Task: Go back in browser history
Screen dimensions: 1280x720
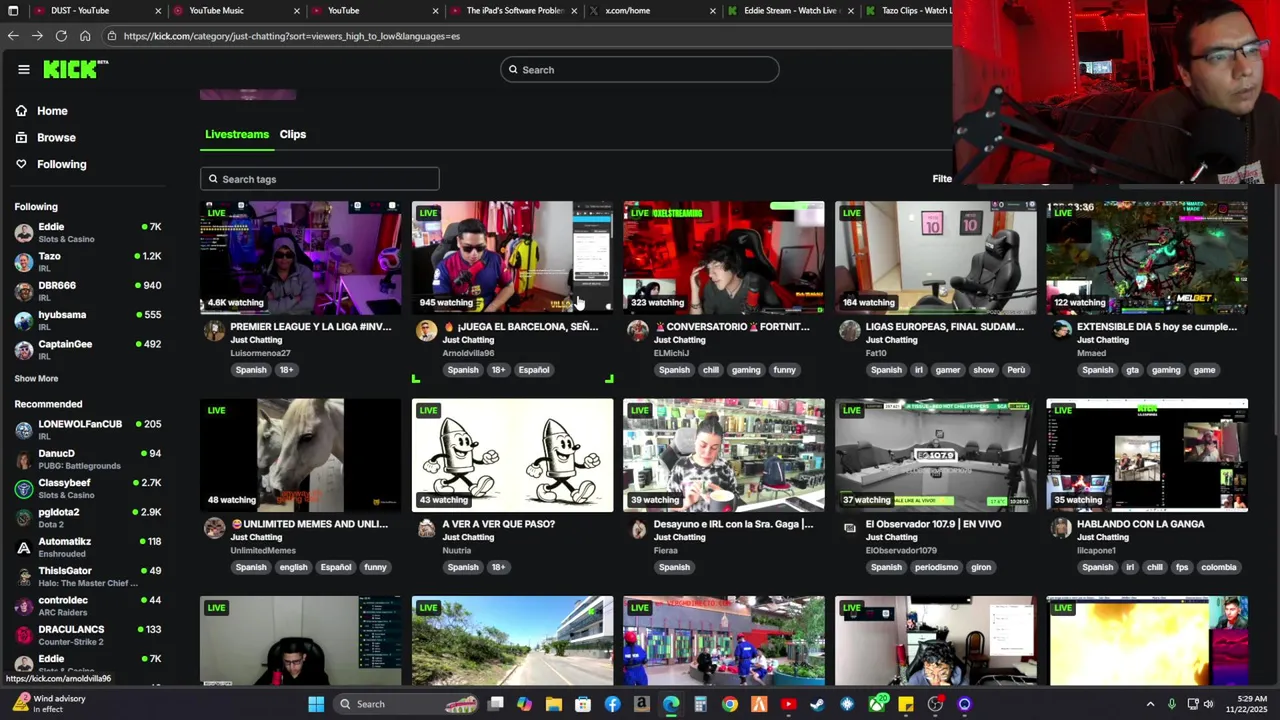Action: (13, 36)
